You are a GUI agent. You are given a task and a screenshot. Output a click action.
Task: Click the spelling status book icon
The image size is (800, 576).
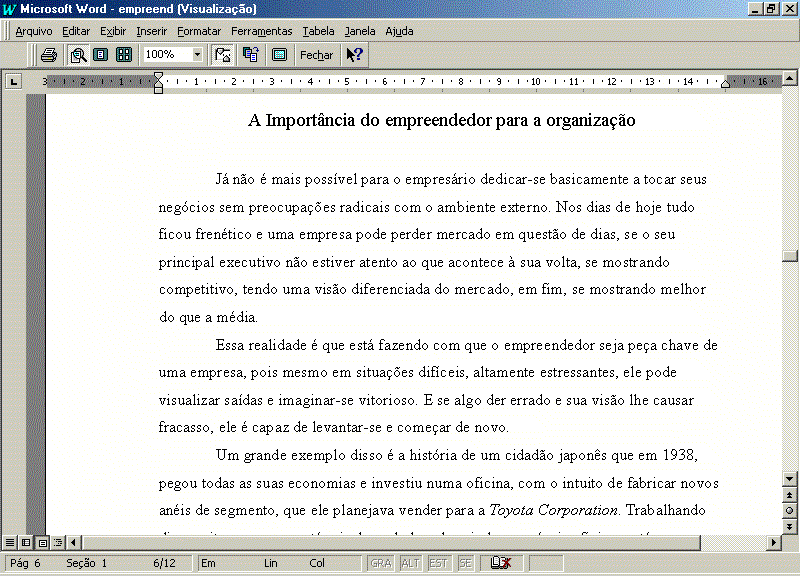[x=501, y=563]
